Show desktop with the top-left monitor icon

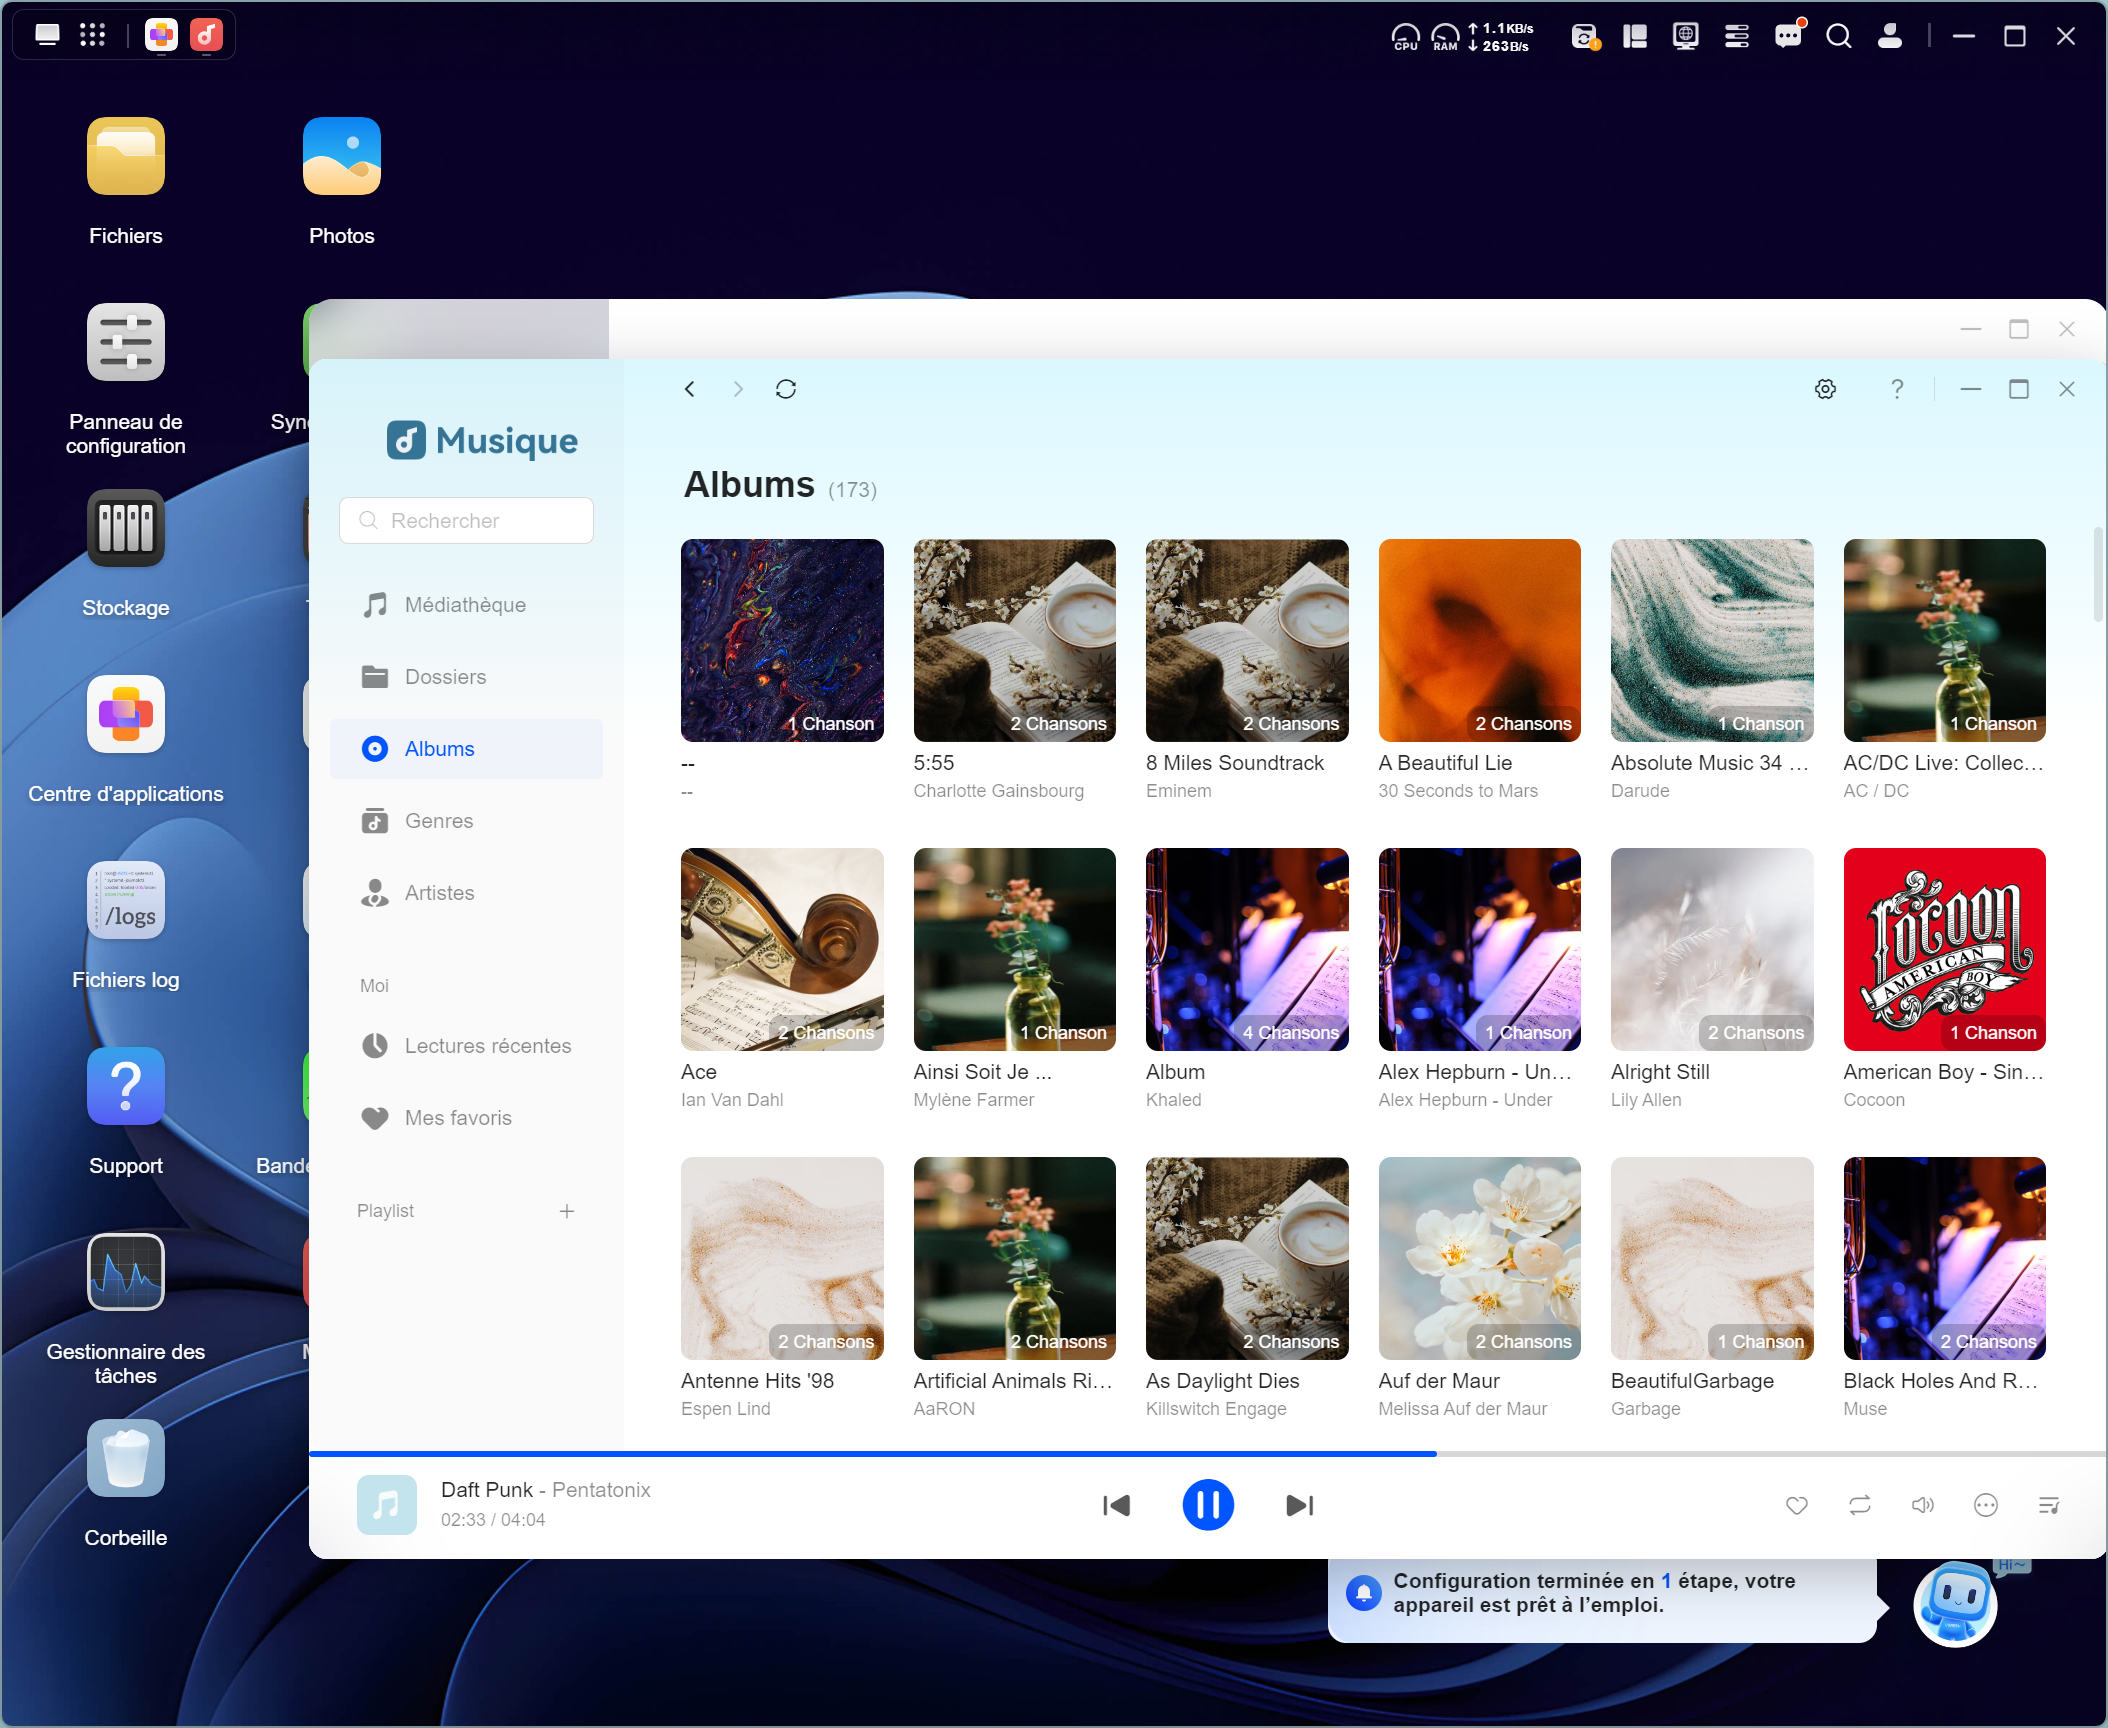[47, 35]
